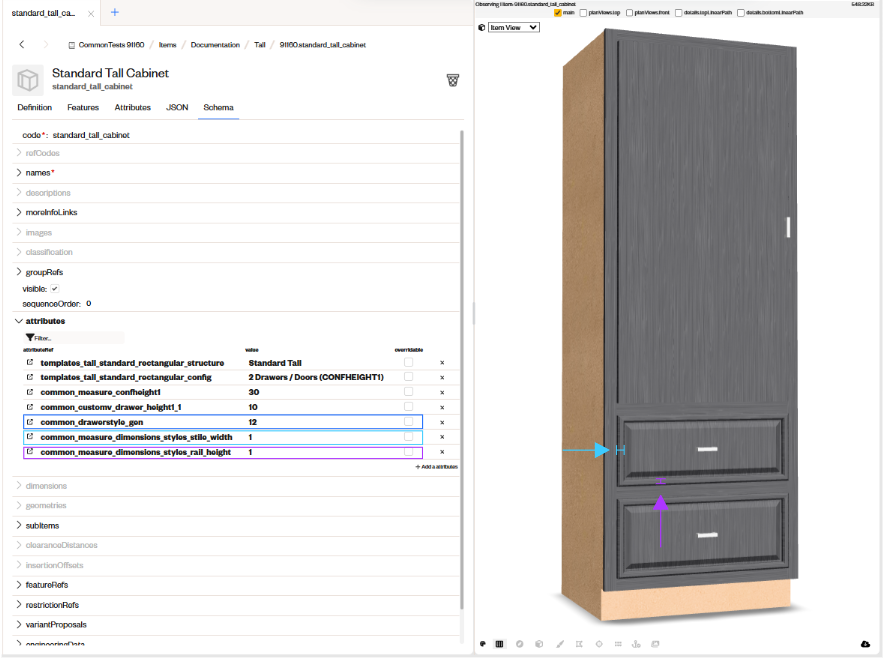Open link icon for stile_width attribute
Viewport: 885px width, 659px height.
coord(30,436)
